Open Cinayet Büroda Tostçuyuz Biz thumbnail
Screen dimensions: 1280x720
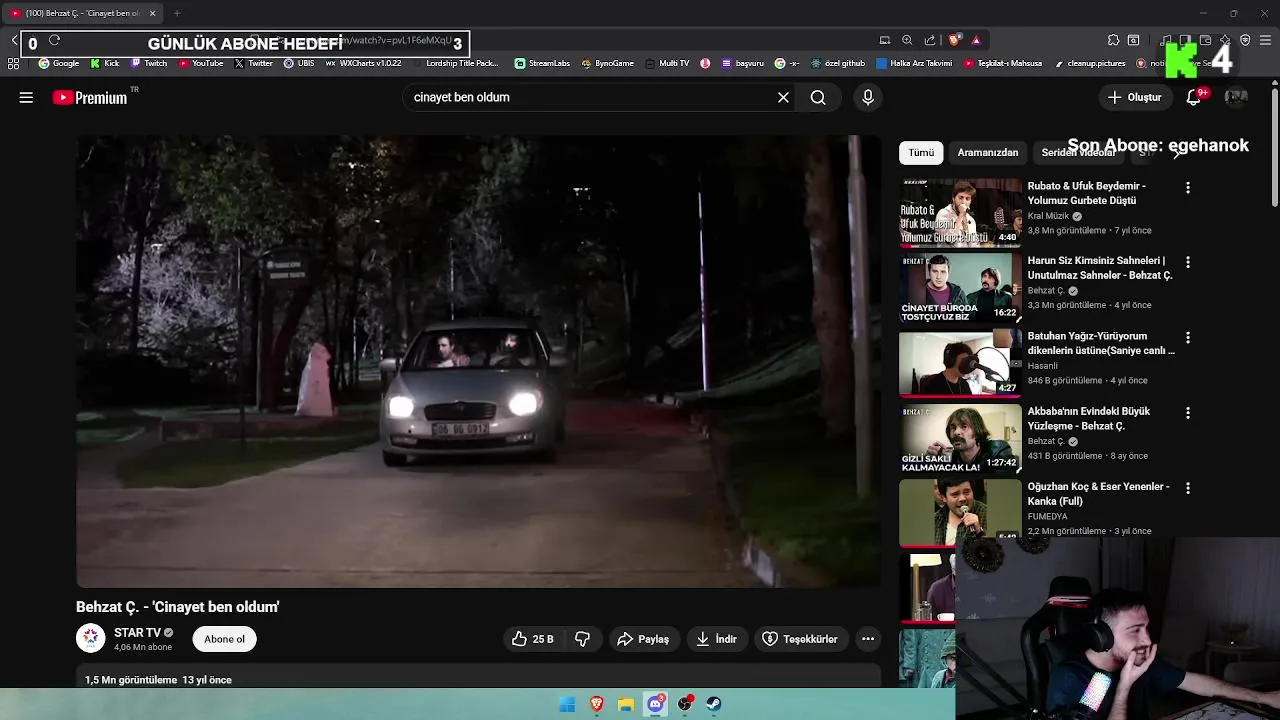[x=960, y=288]
